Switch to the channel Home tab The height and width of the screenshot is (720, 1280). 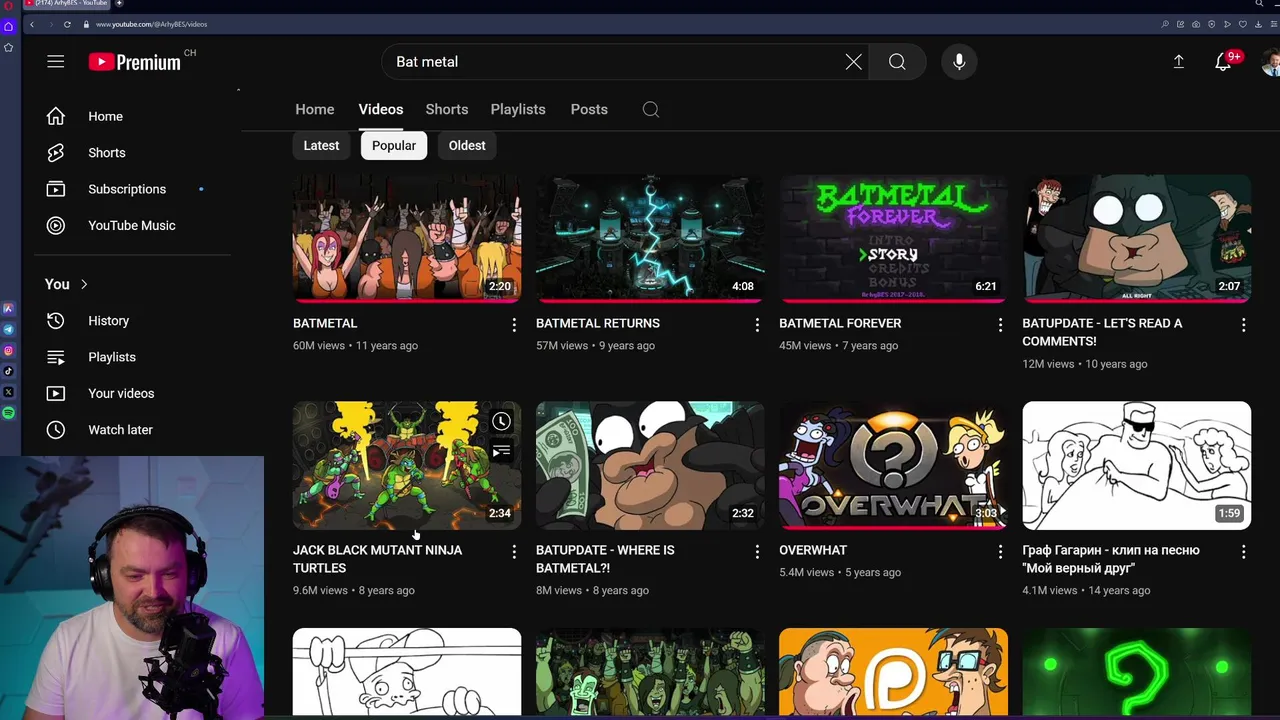click(315, 109)
